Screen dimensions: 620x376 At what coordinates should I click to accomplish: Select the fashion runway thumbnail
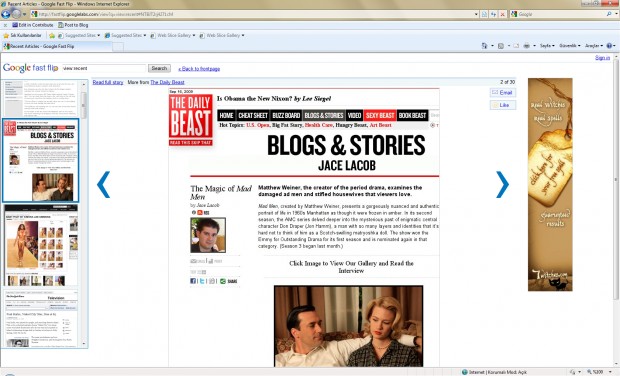[x=41, y=245]
